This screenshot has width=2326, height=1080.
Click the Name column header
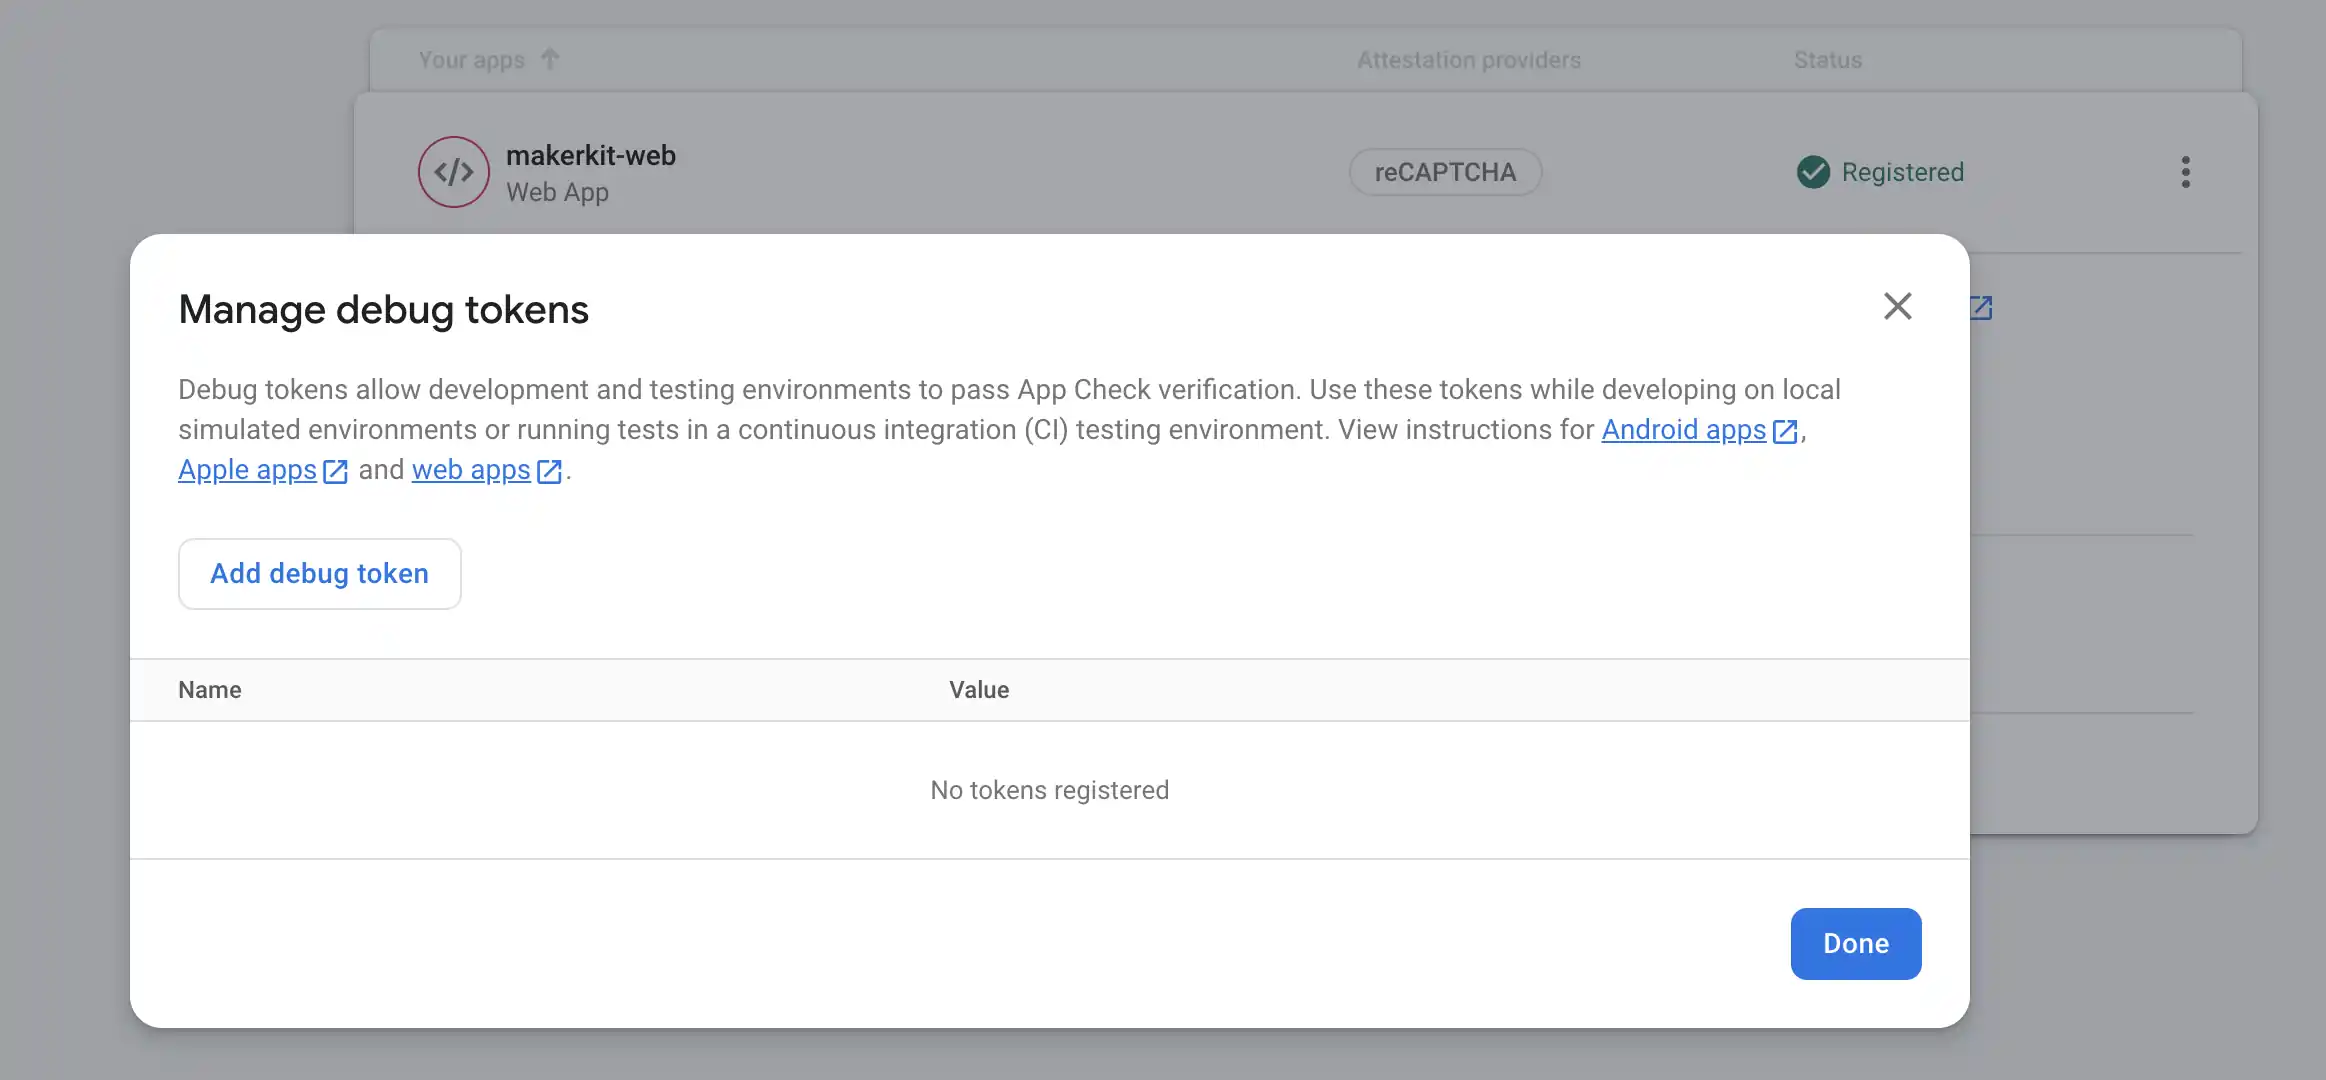(x=209, y=690)
